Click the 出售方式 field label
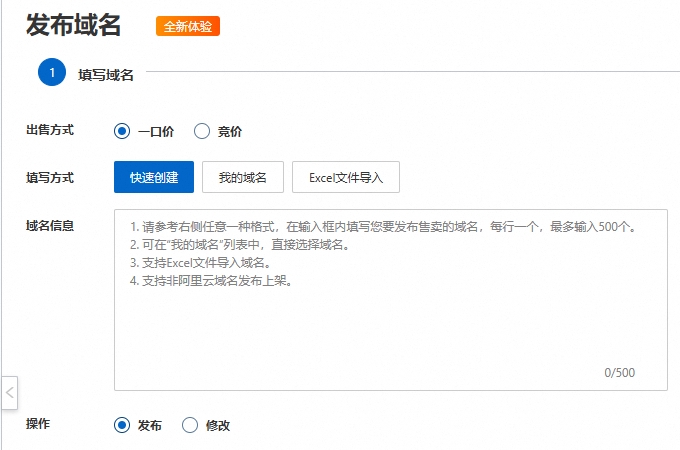 click(50, 130)
